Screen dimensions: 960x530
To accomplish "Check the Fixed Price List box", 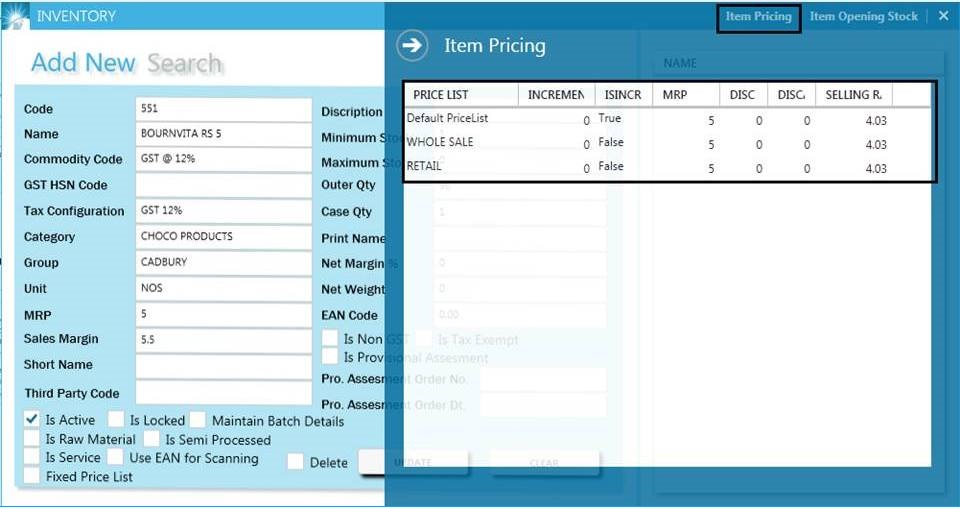I will pyautogui.click(x=32, y=476).
